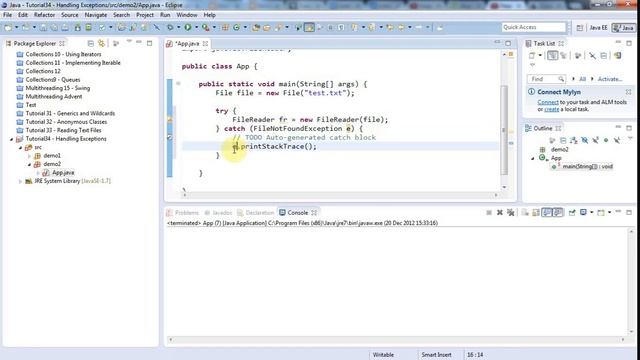Screen dimensions: 640x360
Task: Remove launch using Console X icon
Action: click(x=500, y=213)
